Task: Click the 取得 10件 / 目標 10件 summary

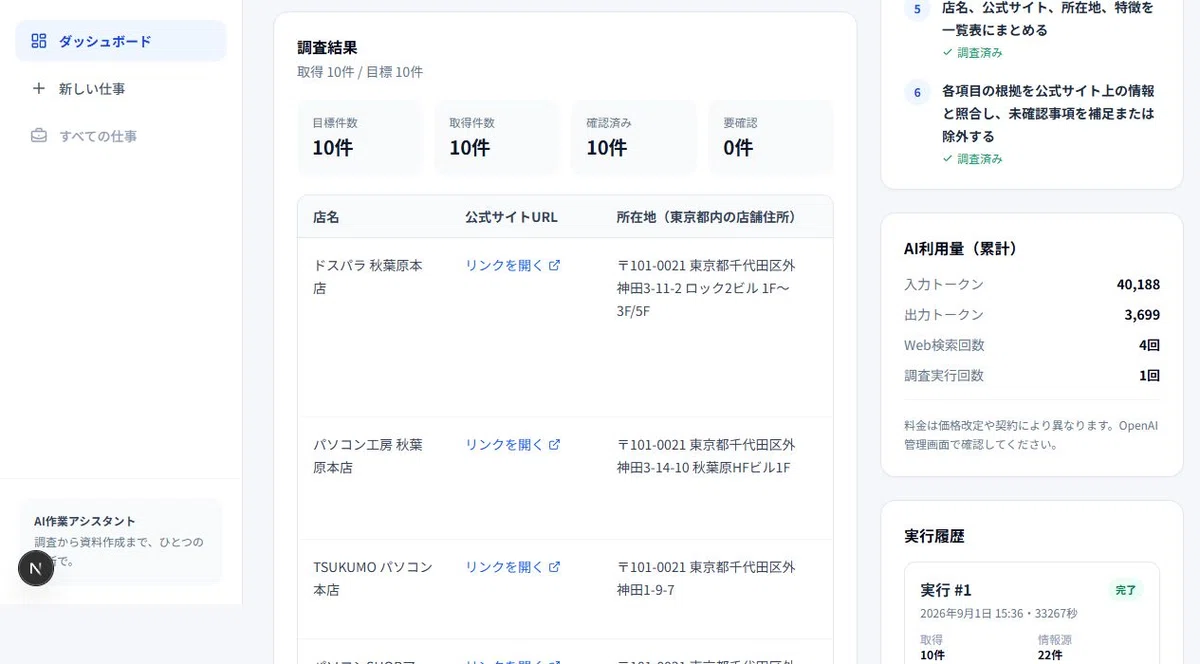Action: 360,72
